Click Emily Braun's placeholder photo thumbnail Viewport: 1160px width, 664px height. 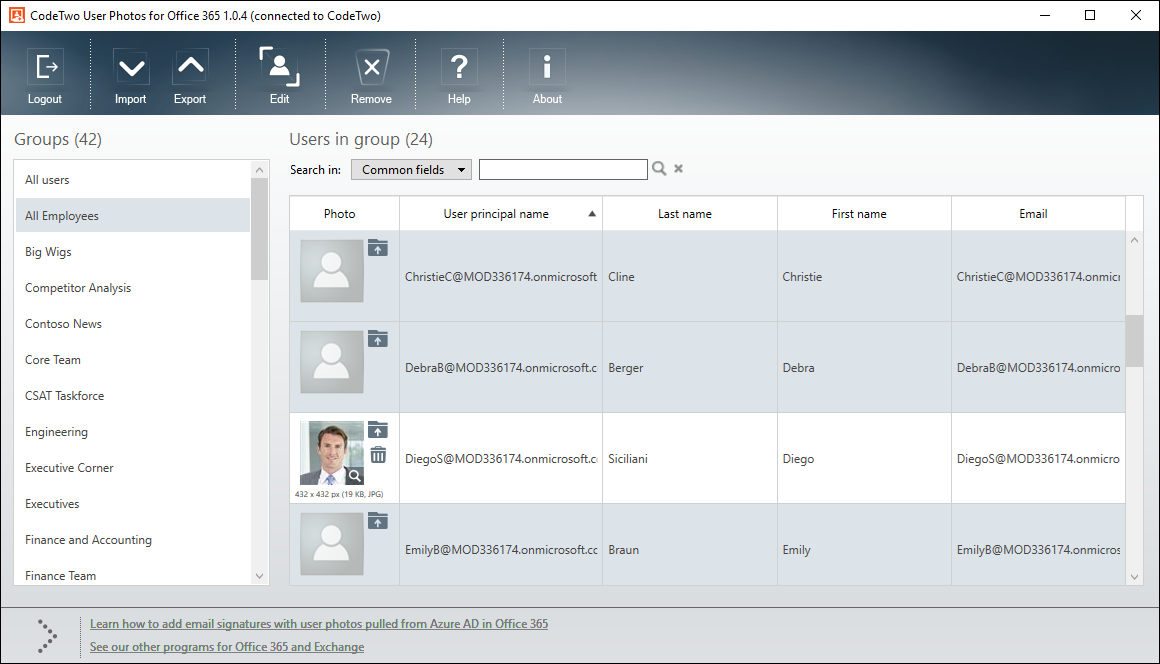[x=331, y=543]
